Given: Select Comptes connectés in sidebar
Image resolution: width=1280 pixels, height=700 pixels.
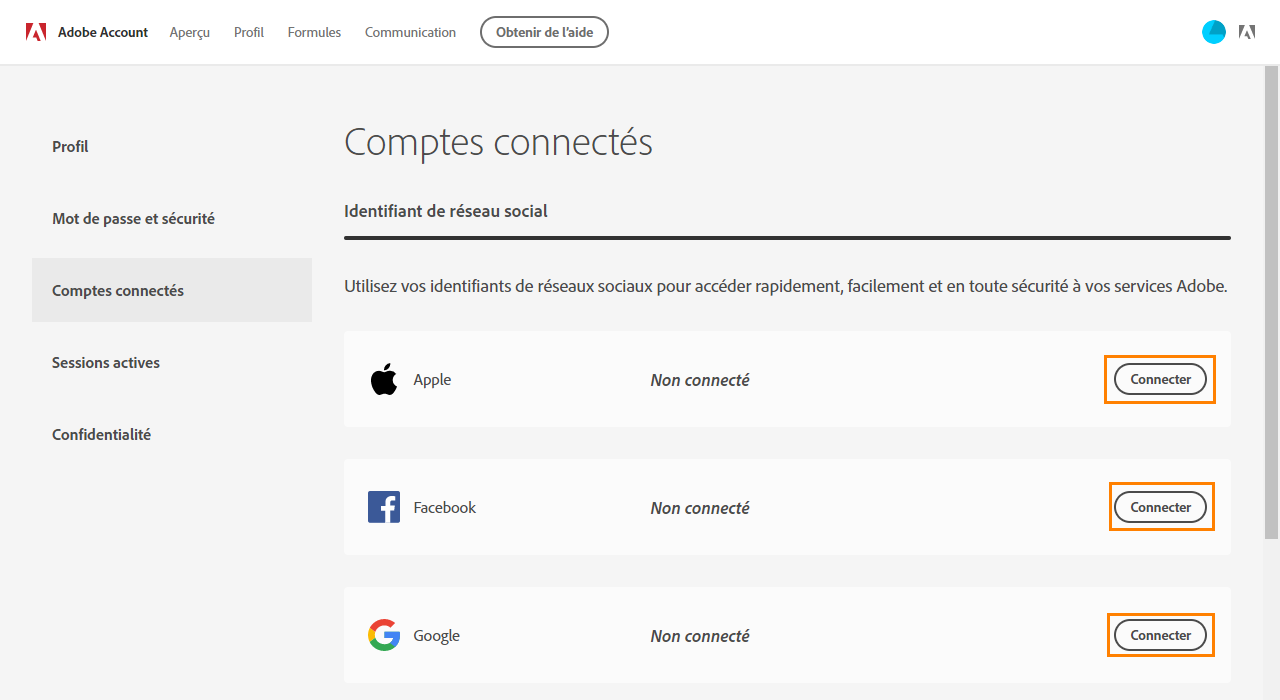Looking at the screenshot, I should tap(118, 291).
